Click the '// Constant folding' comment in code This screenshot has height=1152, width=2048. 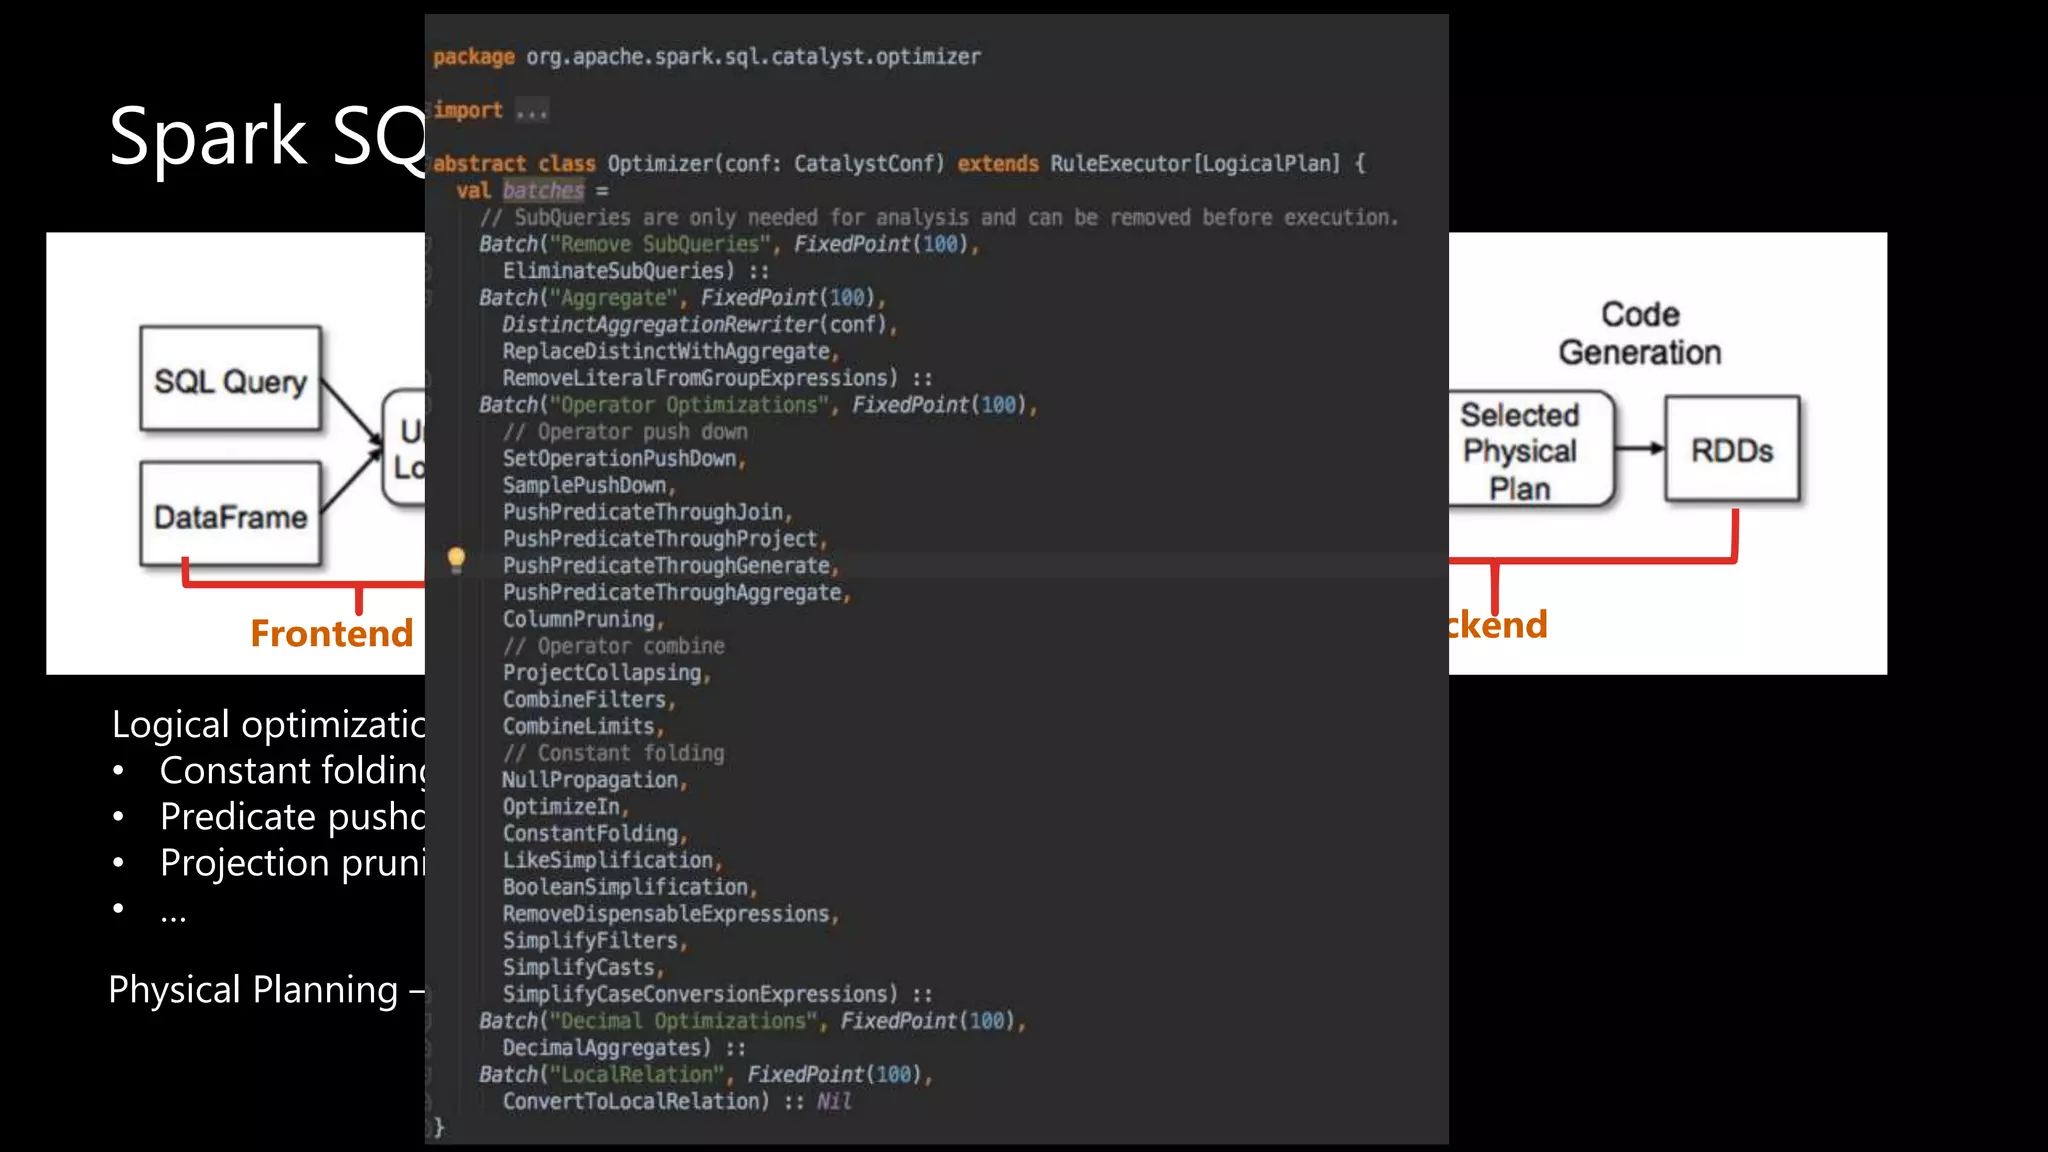pos(613,753)
